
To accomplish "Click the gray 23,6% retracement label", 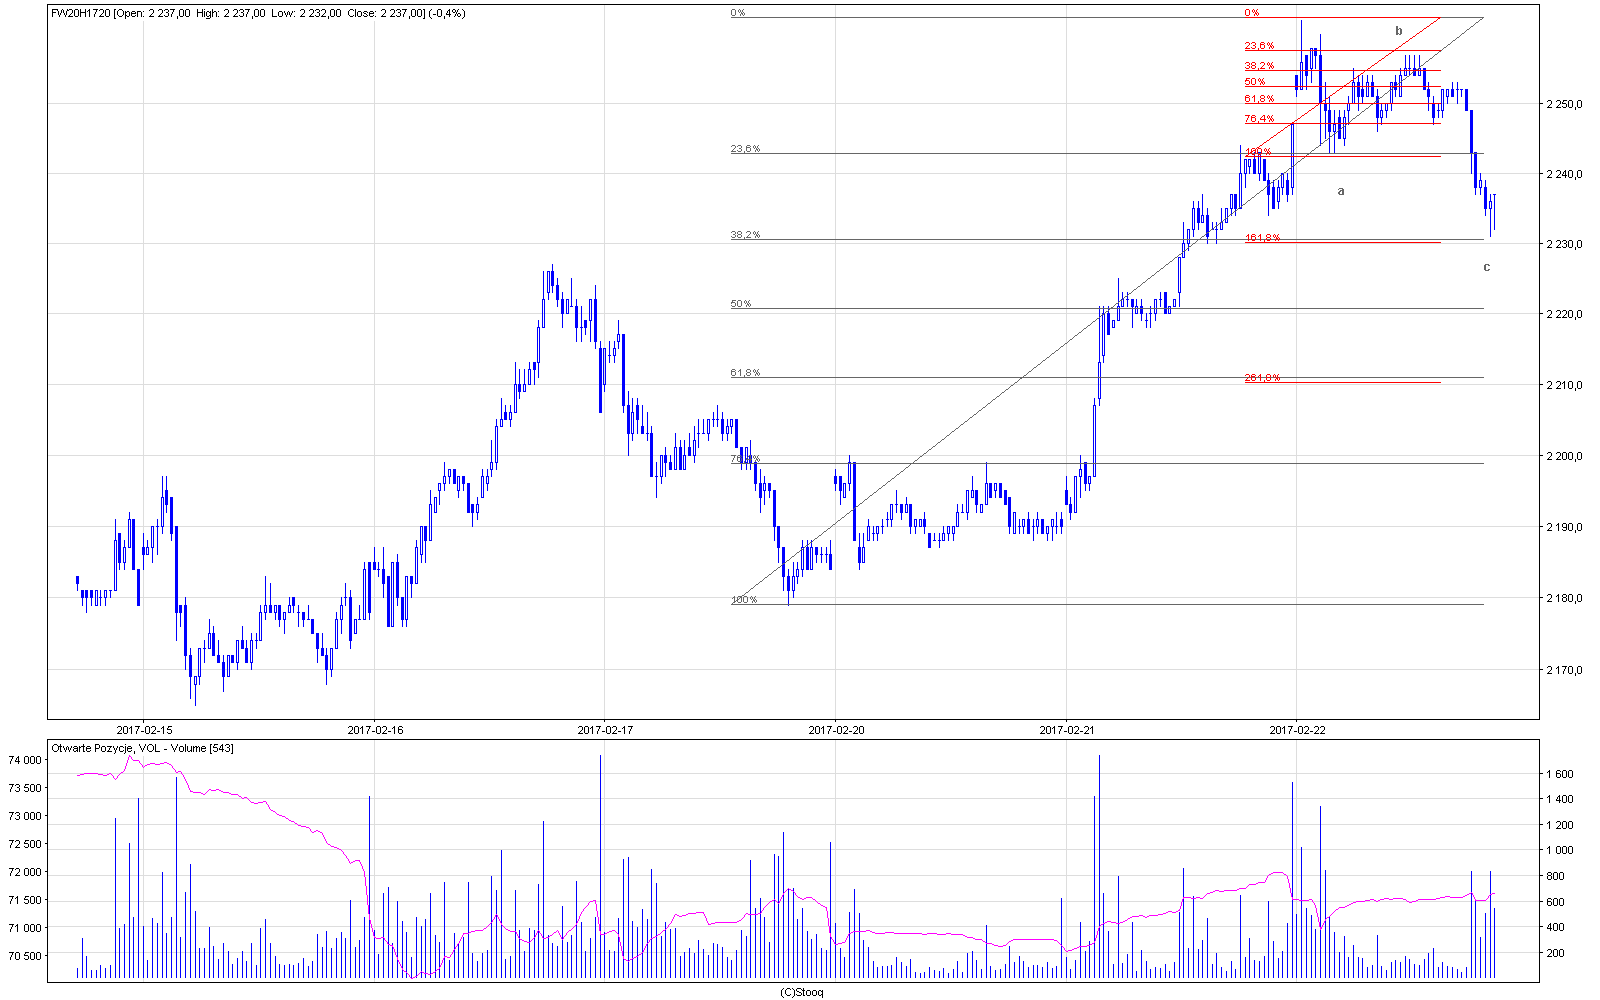I will [x=745, y=149].
